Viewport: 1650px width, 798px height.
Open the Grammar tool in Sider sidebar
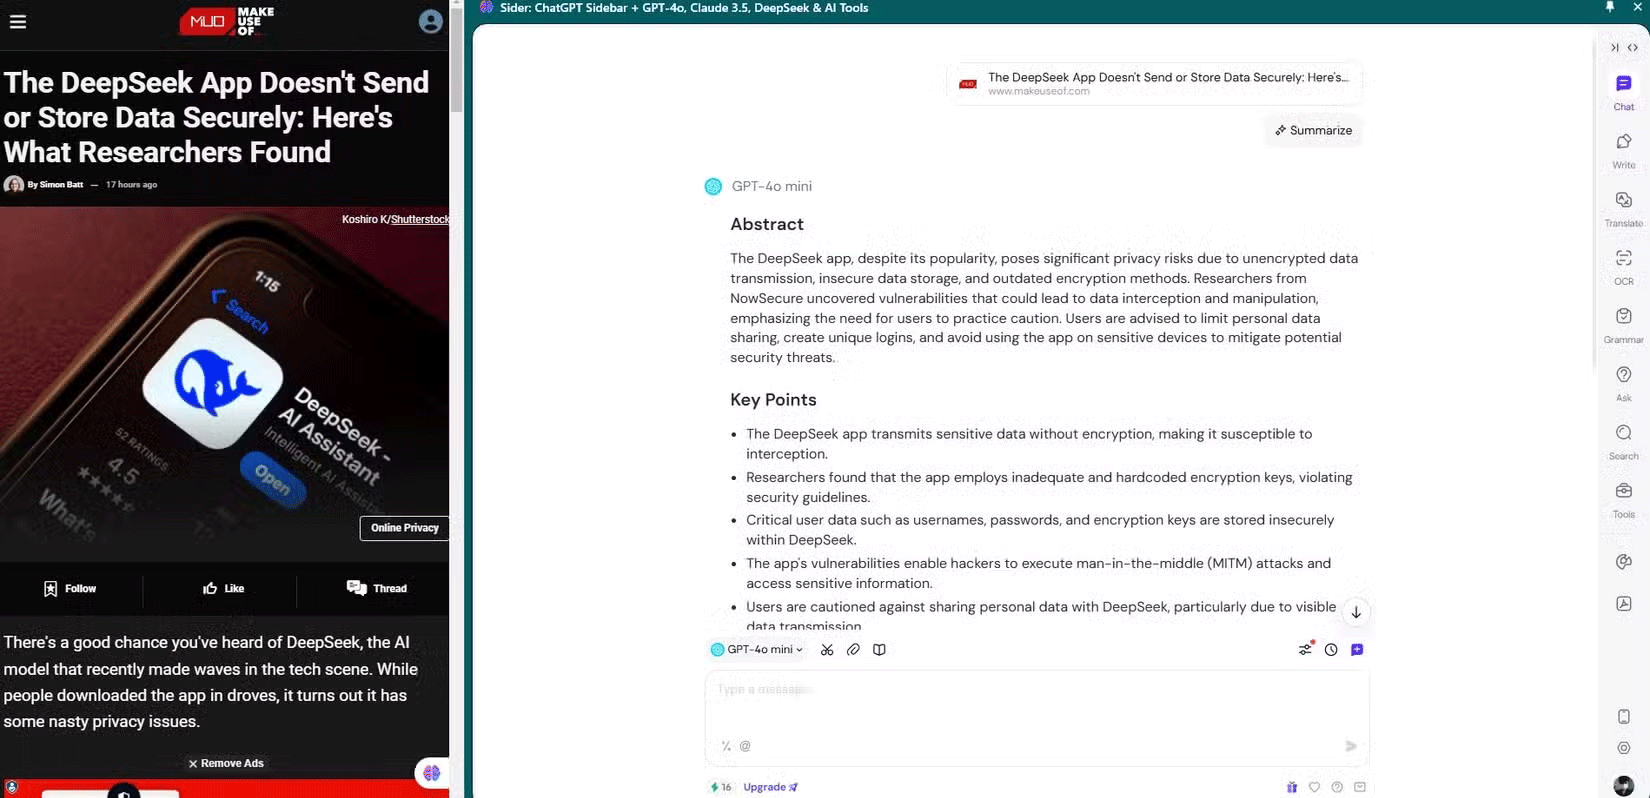point(1623,324)
